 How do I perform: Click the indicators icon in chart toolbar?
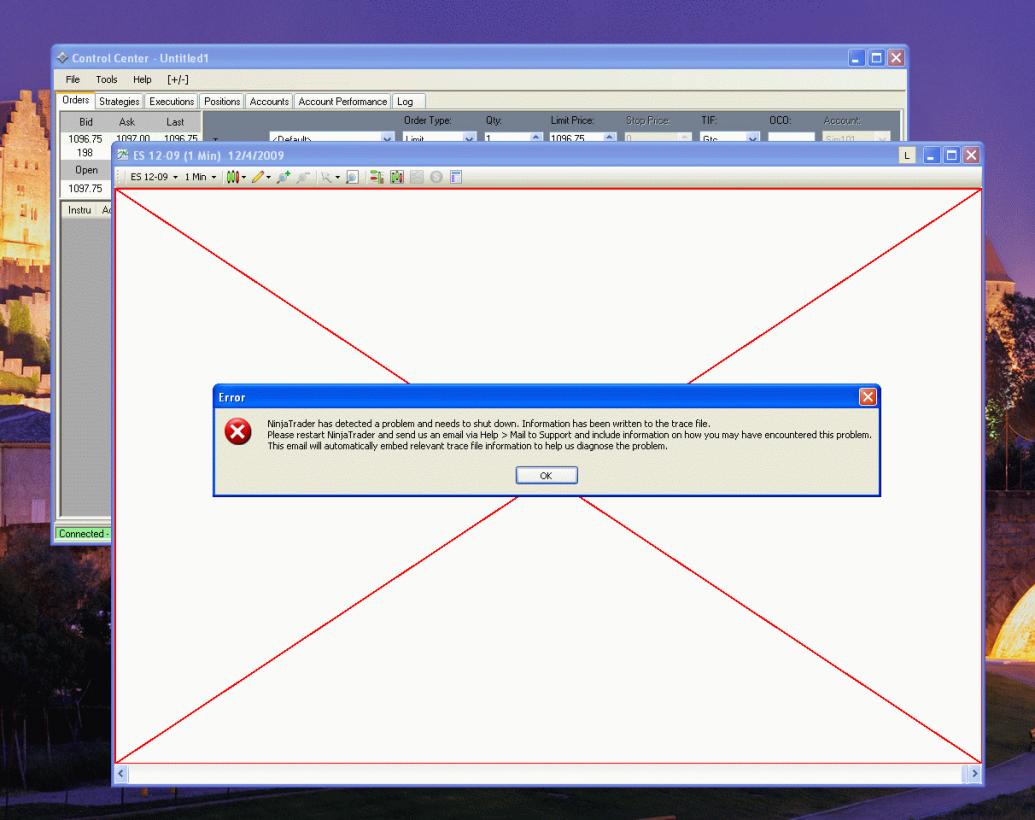pyautogui.click(x=397, y=177)
